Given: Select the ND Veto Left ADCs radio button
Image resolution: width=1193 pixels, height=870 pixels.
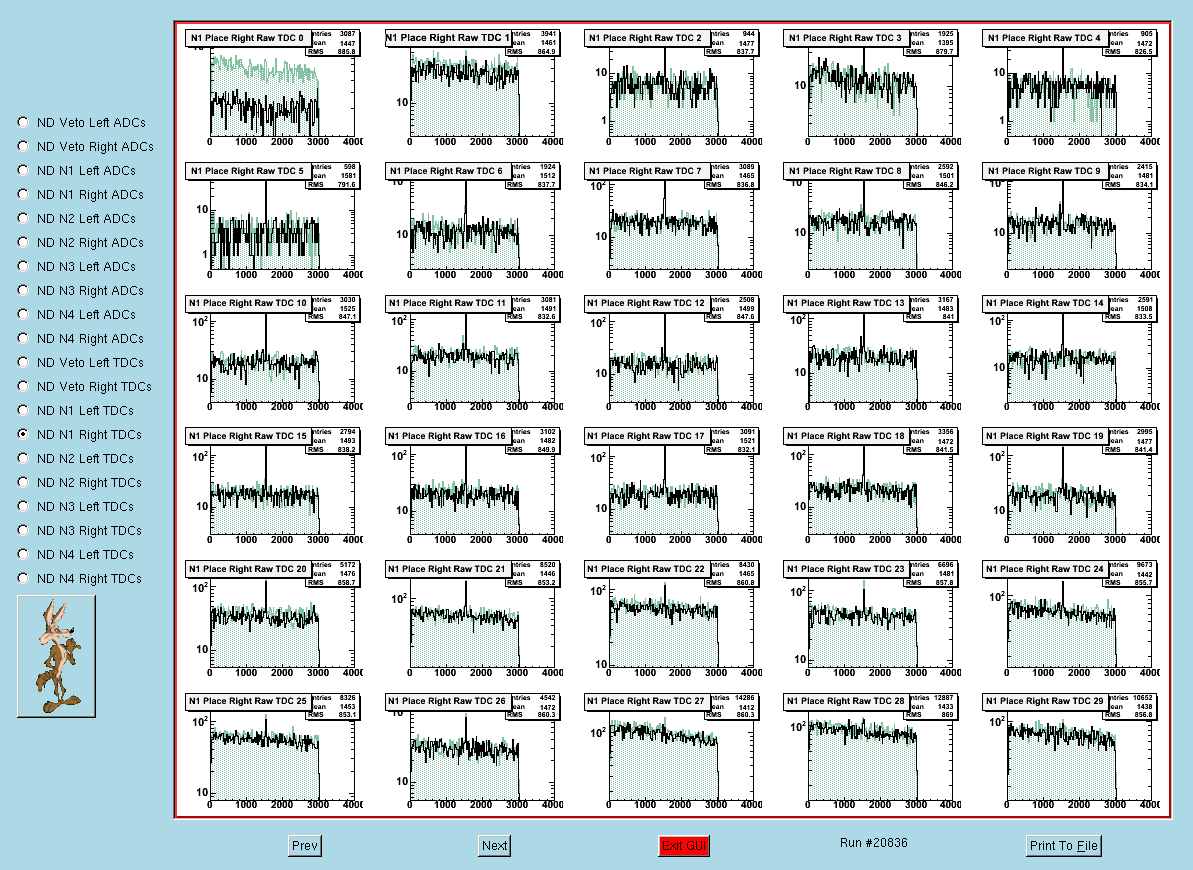Looking at the screenshot, I should [23, 122].
